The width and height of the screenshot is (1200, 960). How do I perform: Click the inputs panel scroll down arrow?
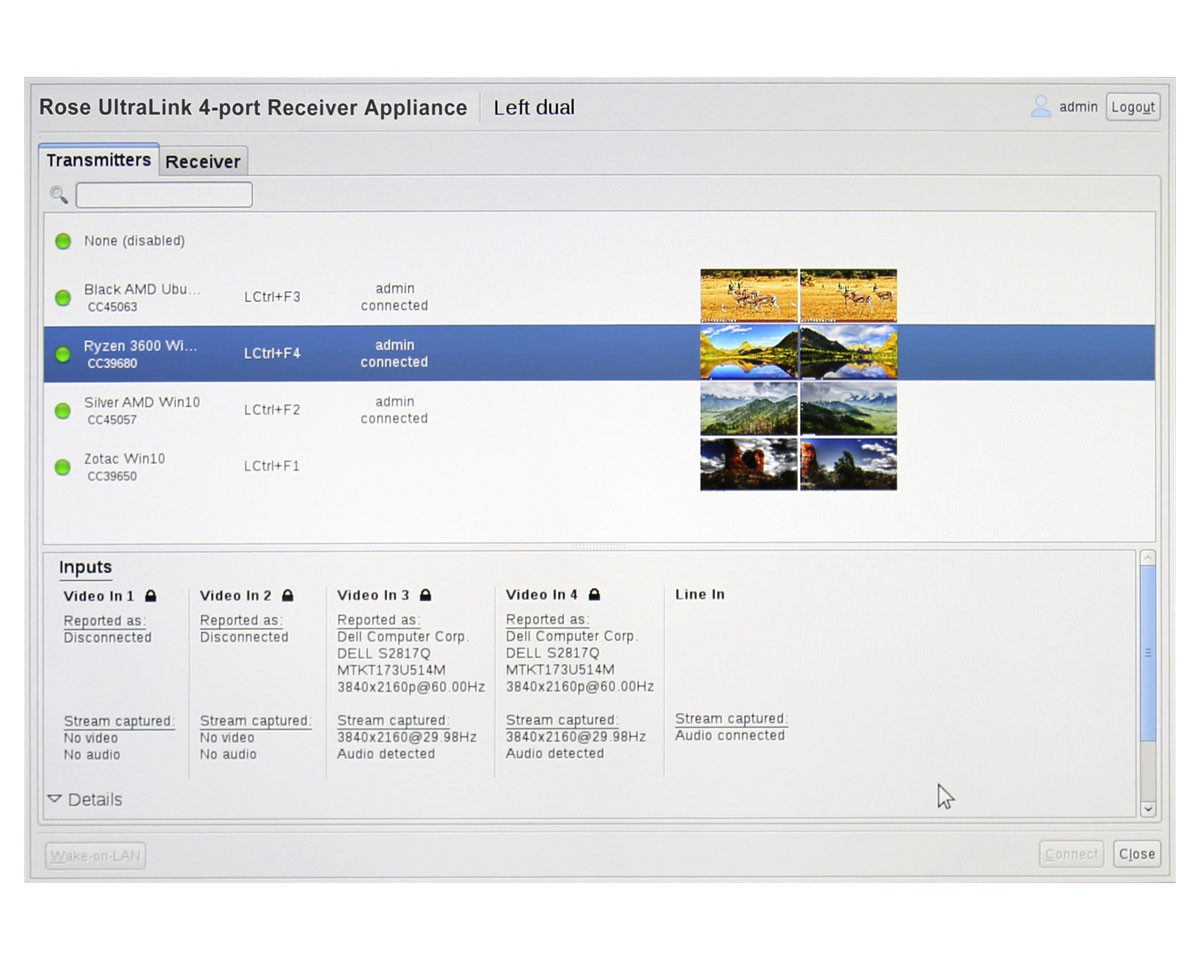click(x=1148, y=809)
